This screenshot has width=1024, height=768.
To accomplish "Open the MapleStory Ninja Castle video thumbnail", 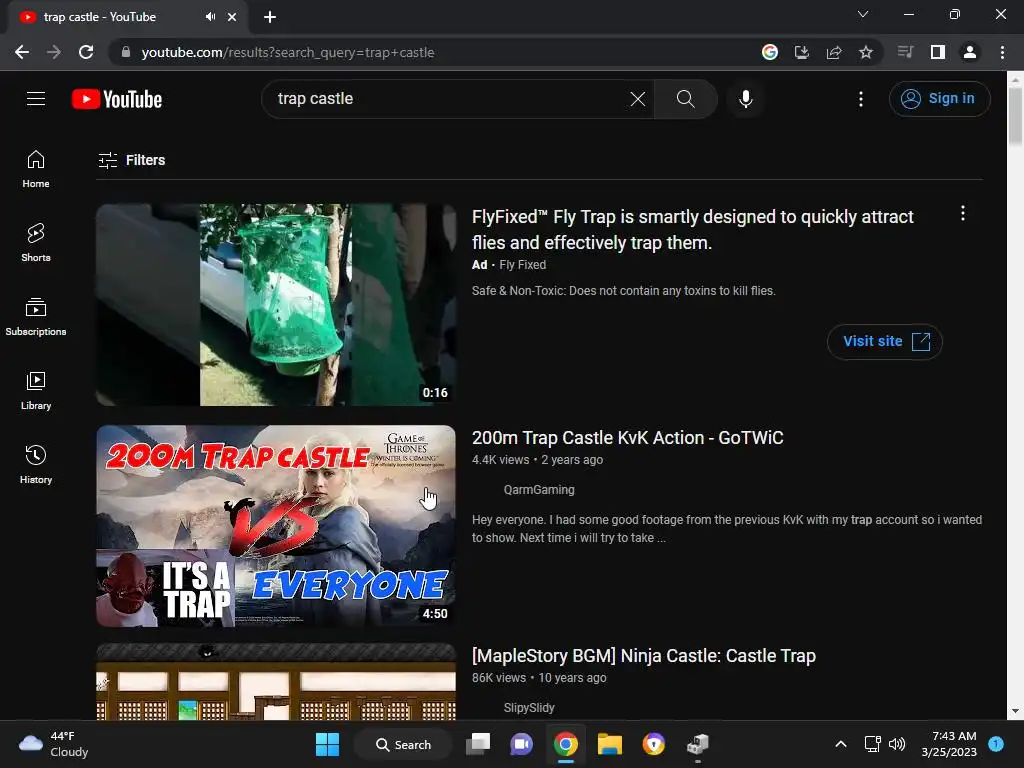I will pos(276,681).
